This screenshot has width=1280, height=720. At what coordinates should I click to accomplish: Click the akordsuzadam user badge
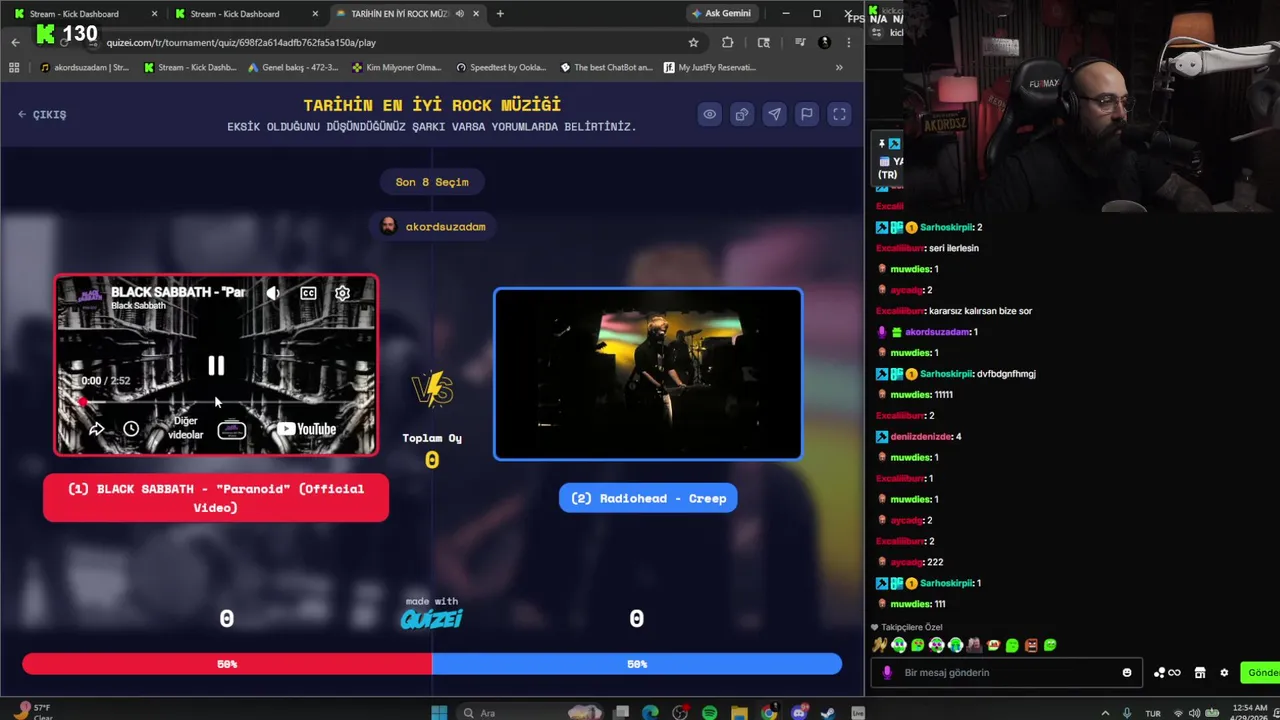[x=432, y=227]
